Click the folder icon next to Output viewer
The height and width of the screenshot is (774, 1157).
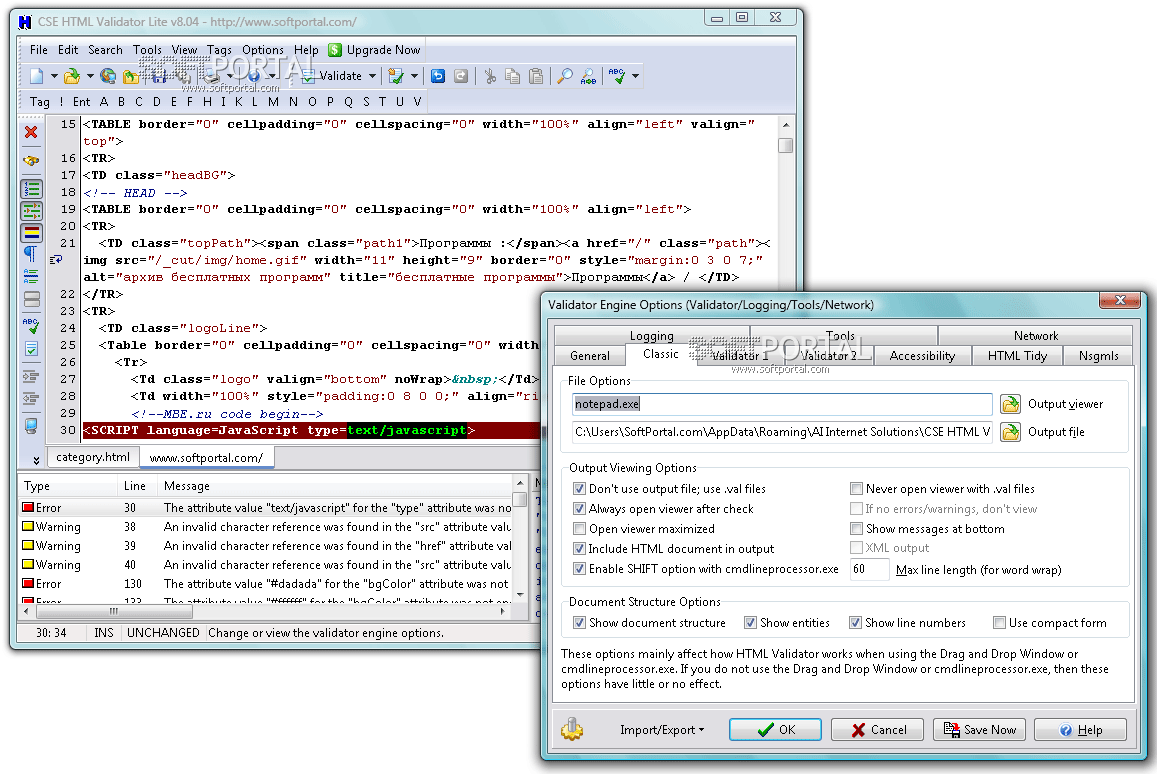click(x=1010, y=404)
